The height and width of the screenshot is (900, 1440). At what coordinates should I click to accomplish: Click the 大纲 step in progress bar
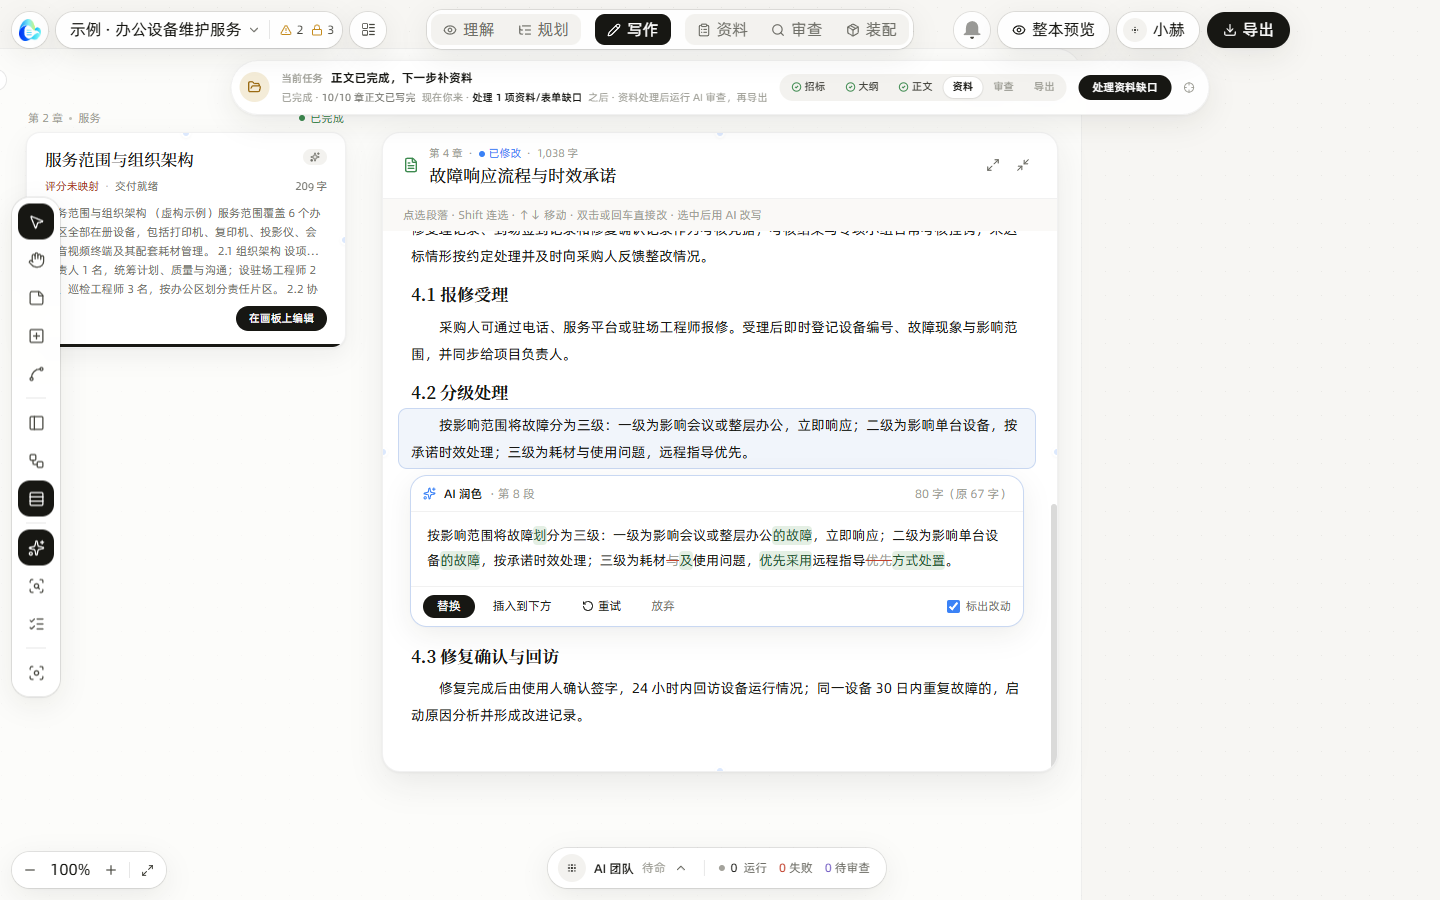[x=862, y=87]
